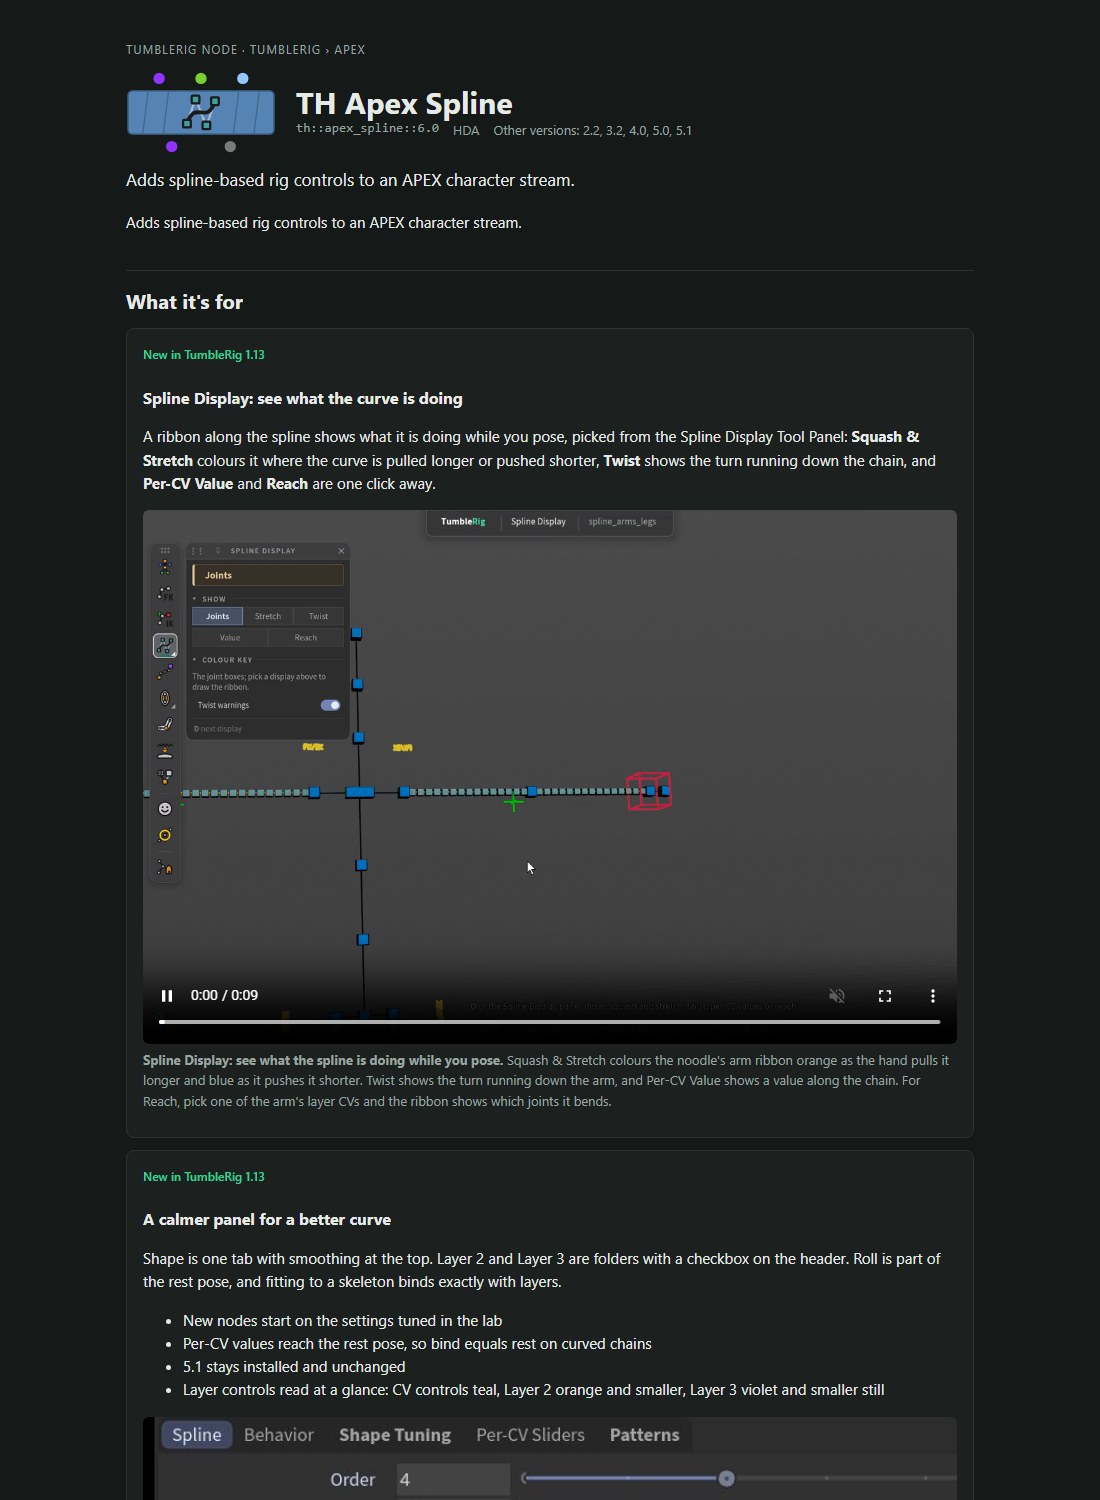Screen dimensions: 1100x1500
Task: Click the yellow circle target tool icon
Action: (165, 835)
